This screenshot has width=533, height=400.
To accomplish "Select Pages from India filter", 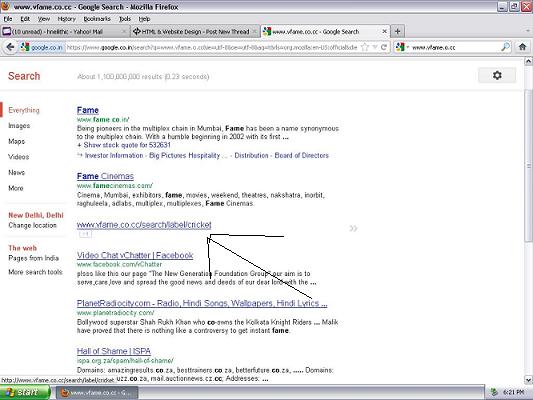I will 33,258.
